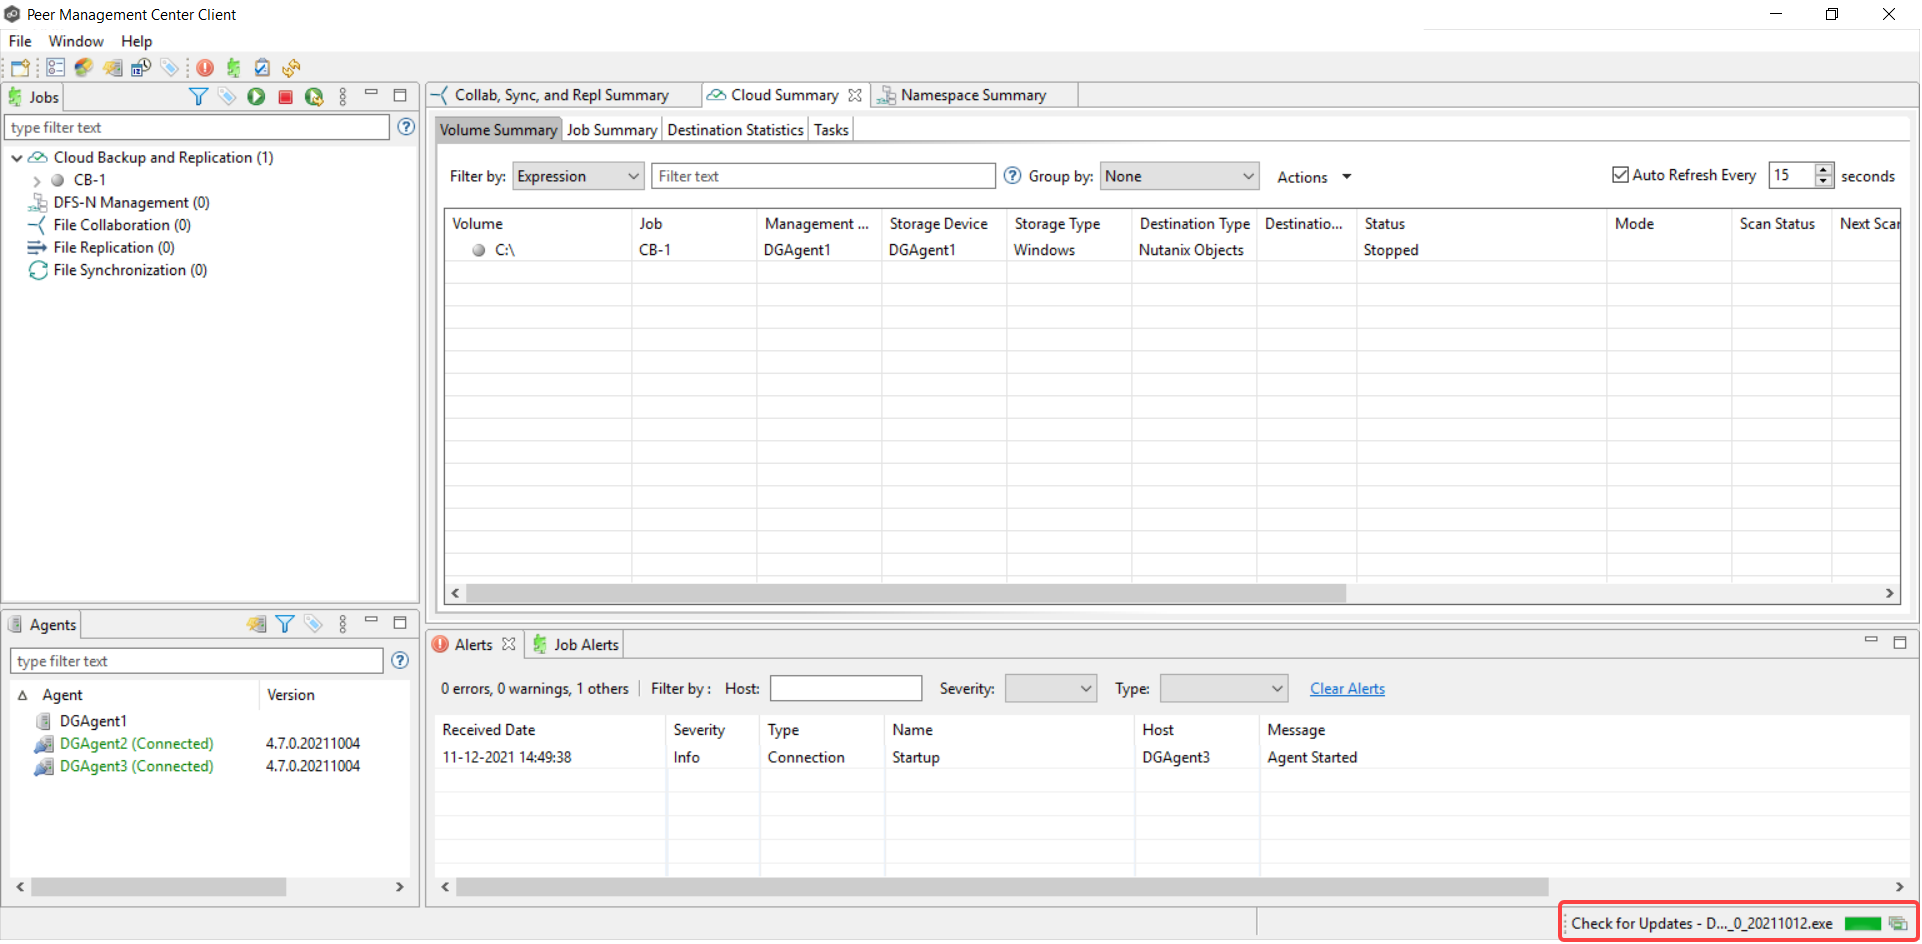Click the Clear Alerts link

[1347, 689]
